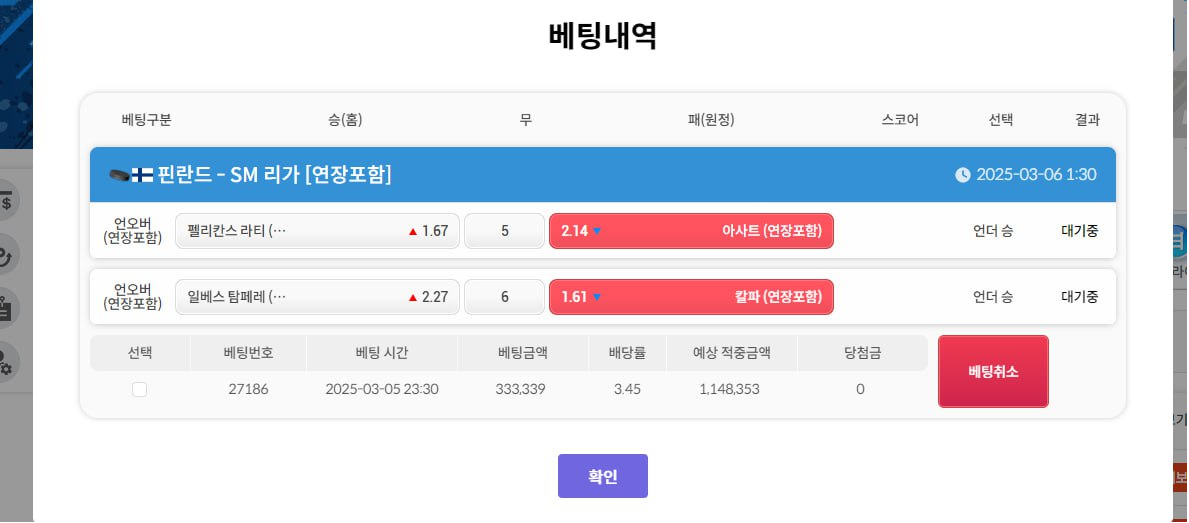Click the Finland flag icon
The width and height of the screenshot is (1189, 523).
[x=142, y=175]
